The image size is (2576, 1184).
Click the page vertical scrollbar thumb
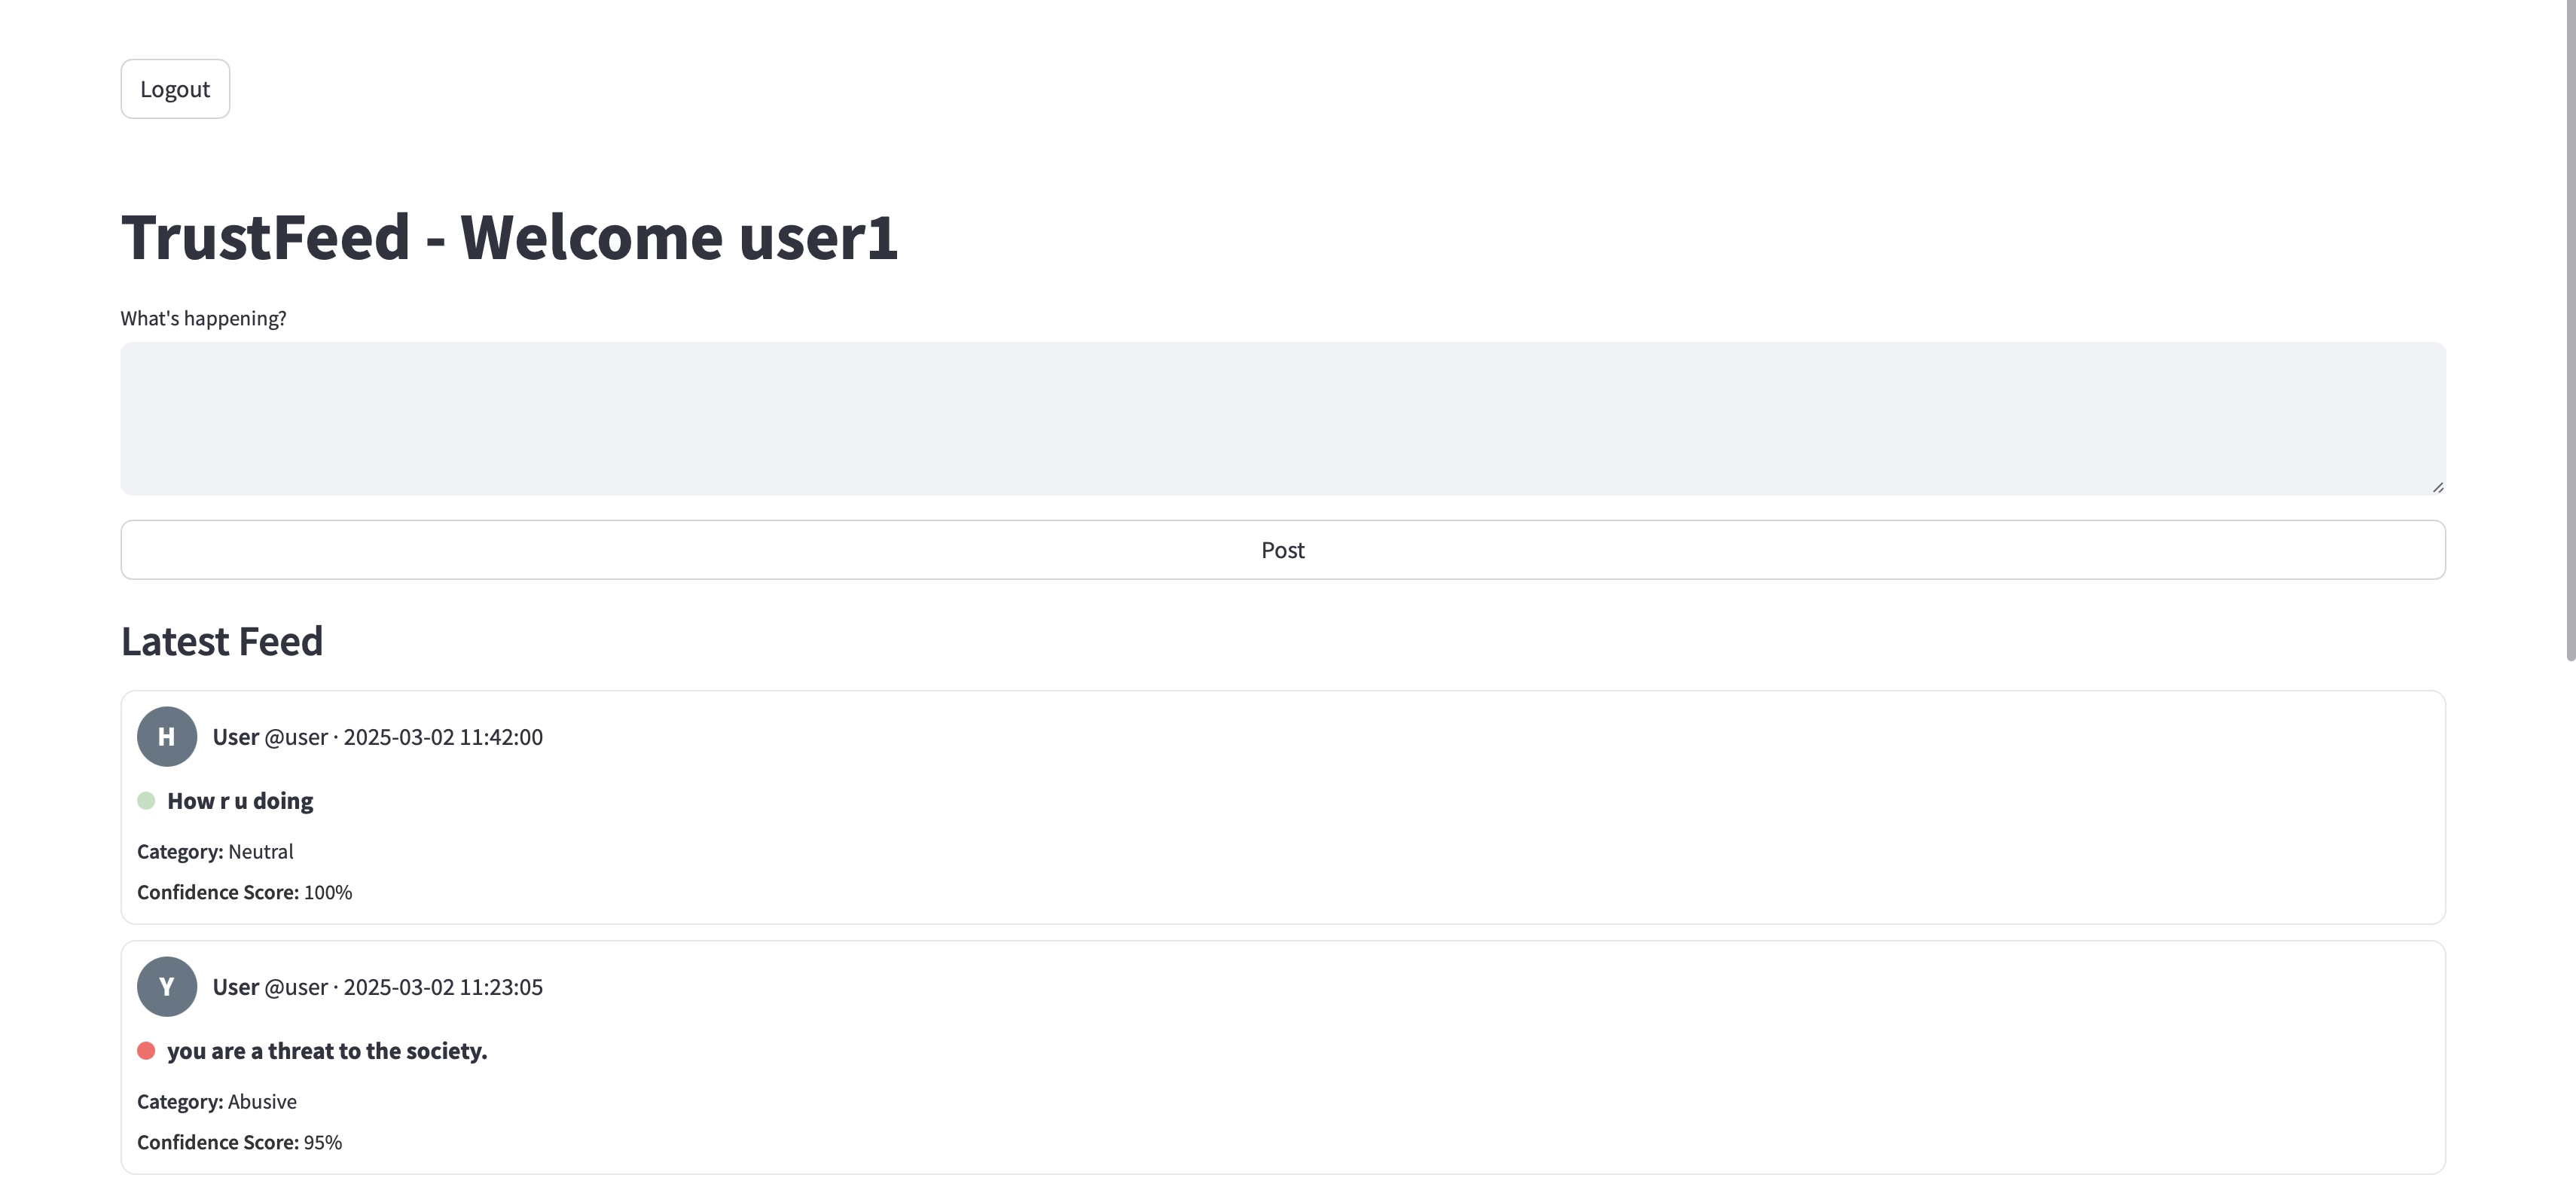click(x=2570, y=330)
